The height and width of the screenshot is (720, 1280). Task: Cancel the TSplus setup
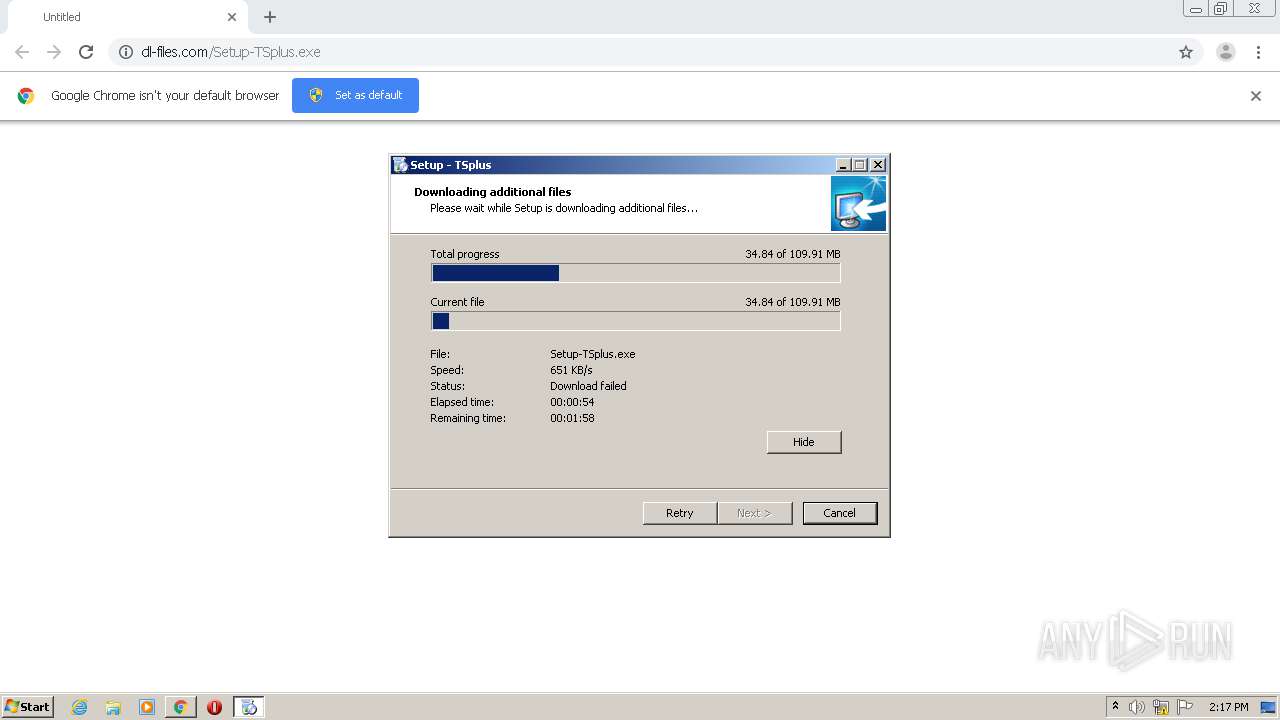[840, 513]
